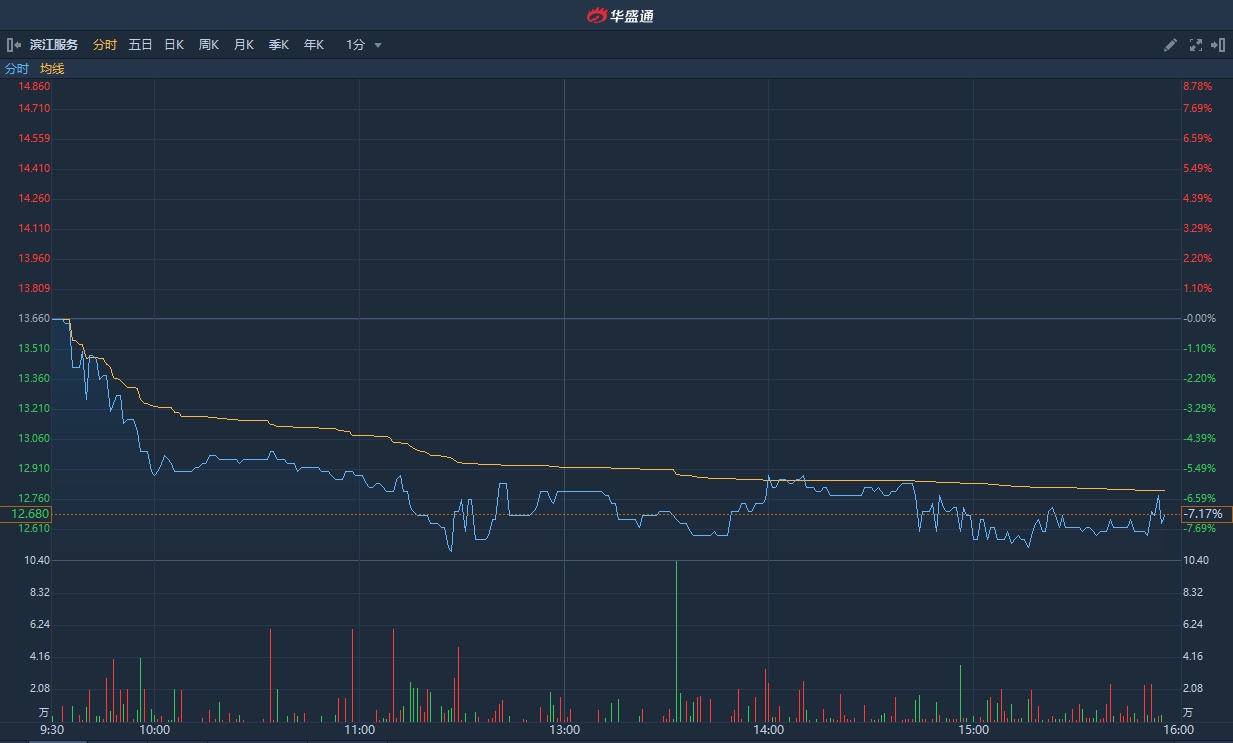The height and width of the screenshot is (743, 1233).
Task: Click the right 6.24 volume axis label
Action: pyautogui.click(x=1192, y=624)
